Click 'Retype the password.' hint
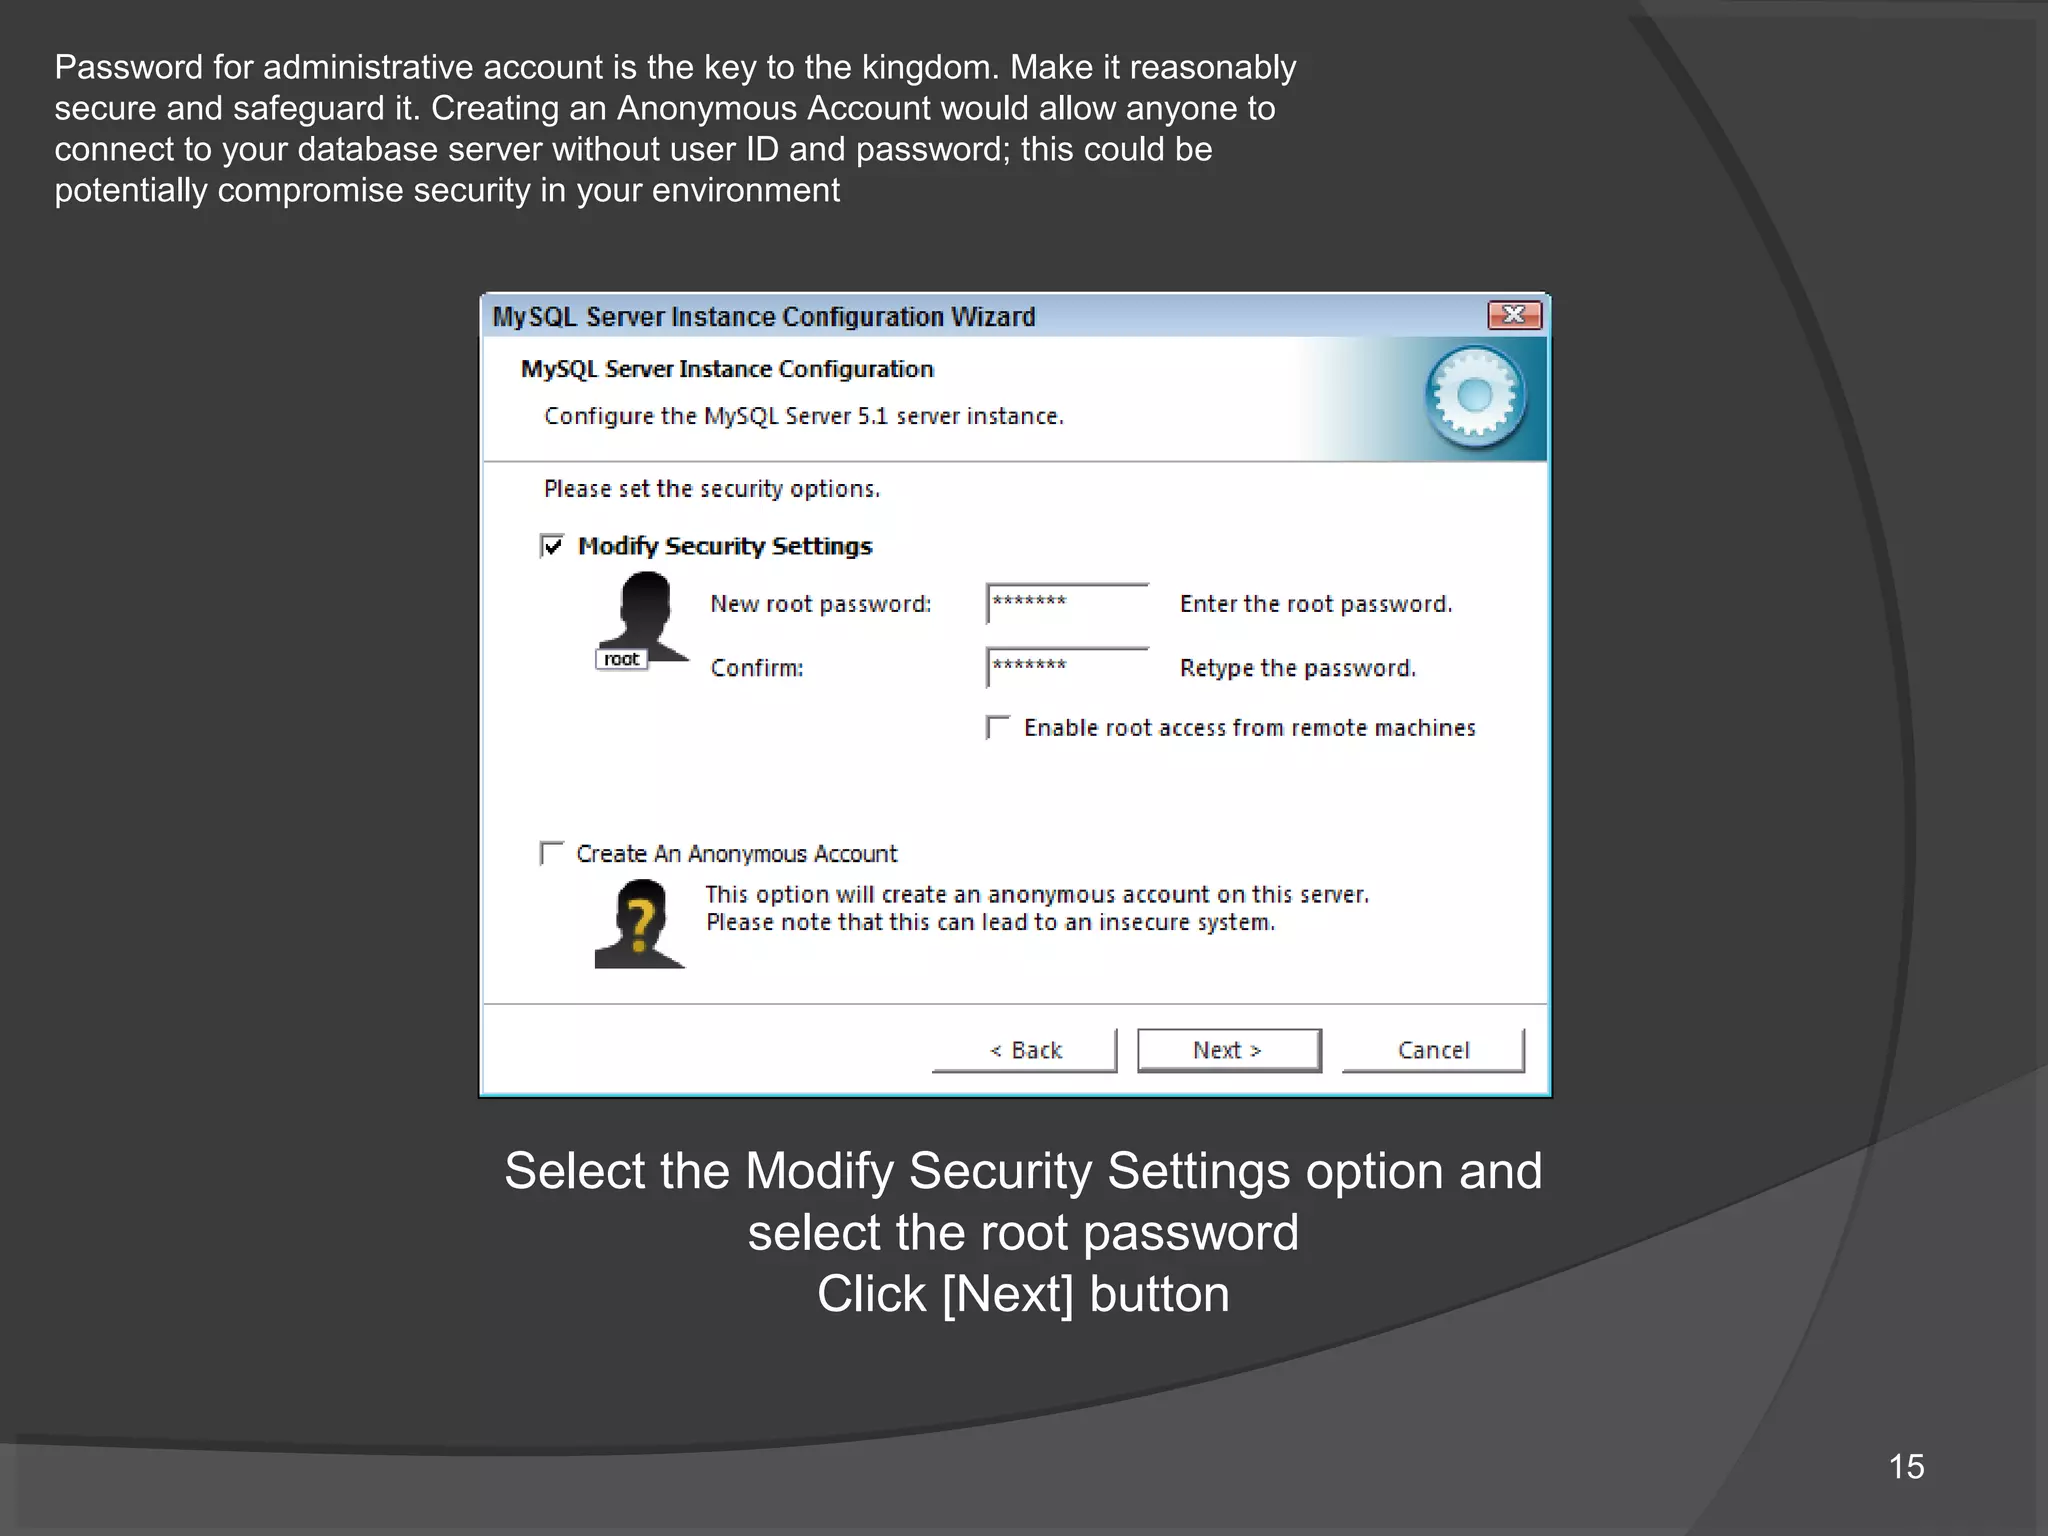The image size is (2048, 1536). 1298,668
